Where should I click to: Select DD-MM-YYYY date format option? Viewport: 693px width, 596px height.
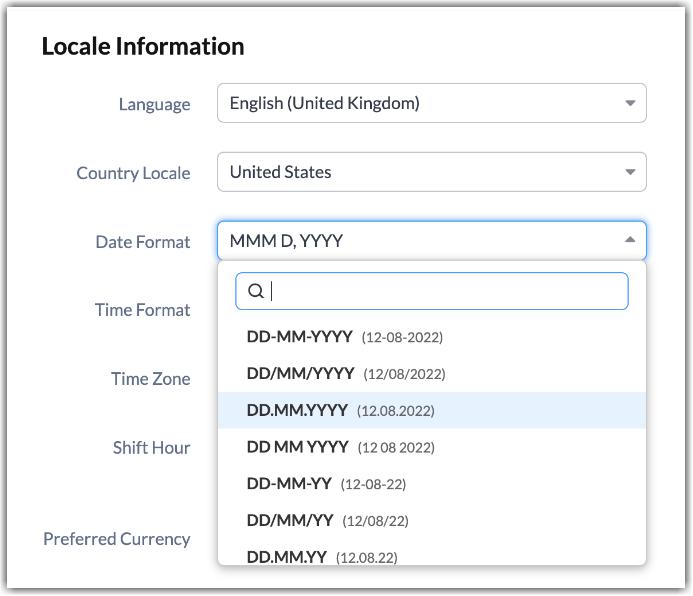pos(431,337)
